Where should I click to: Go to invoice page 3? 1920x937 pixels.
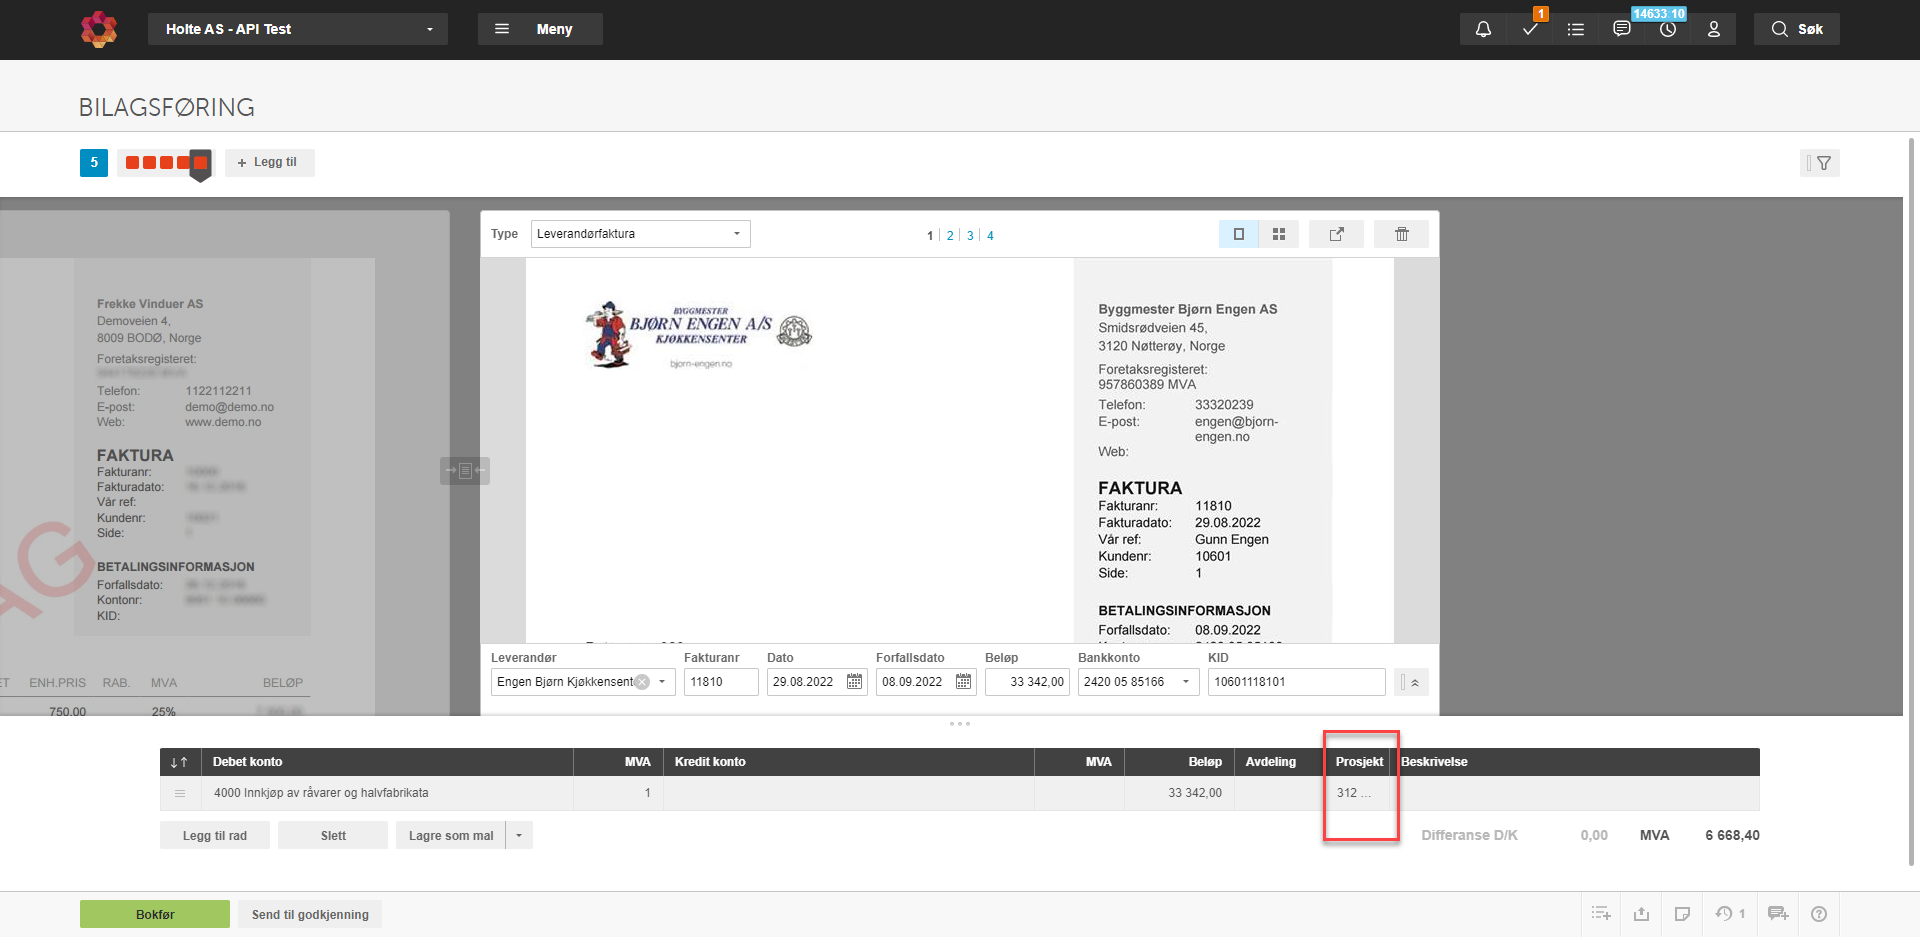pos(969,236)
